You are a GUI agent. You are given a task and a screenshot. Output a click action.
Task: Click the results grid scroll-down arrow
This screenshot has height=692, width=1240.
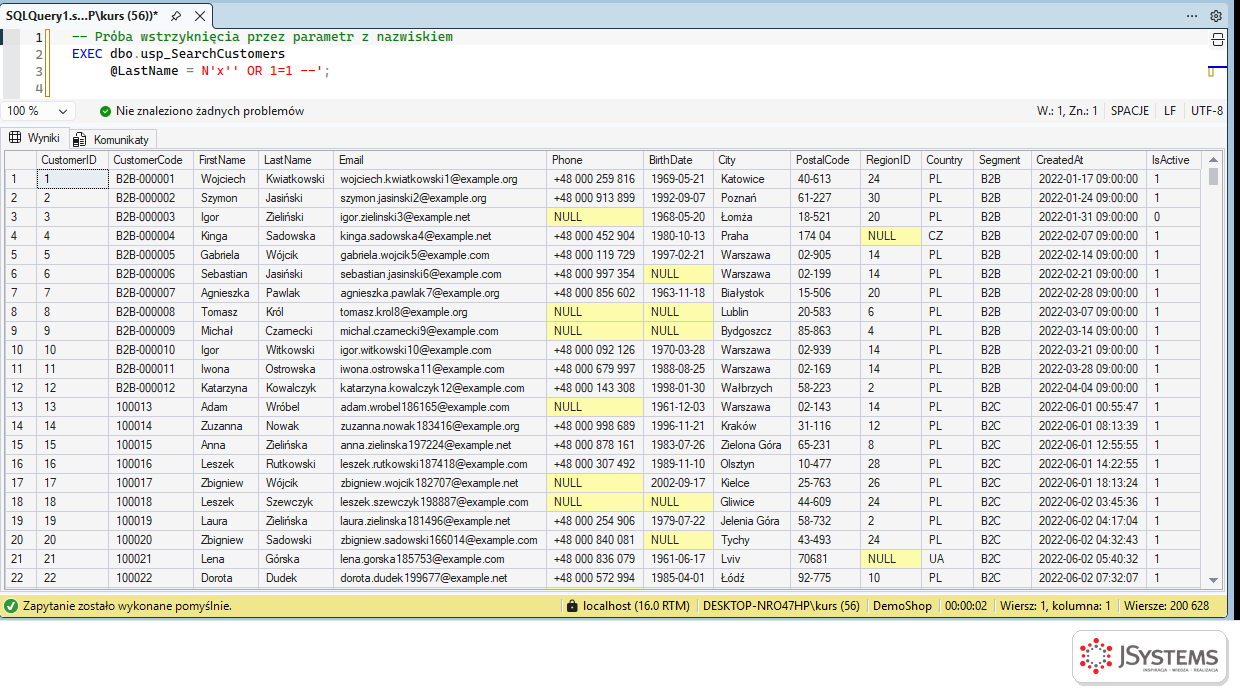coord(1214,580)
